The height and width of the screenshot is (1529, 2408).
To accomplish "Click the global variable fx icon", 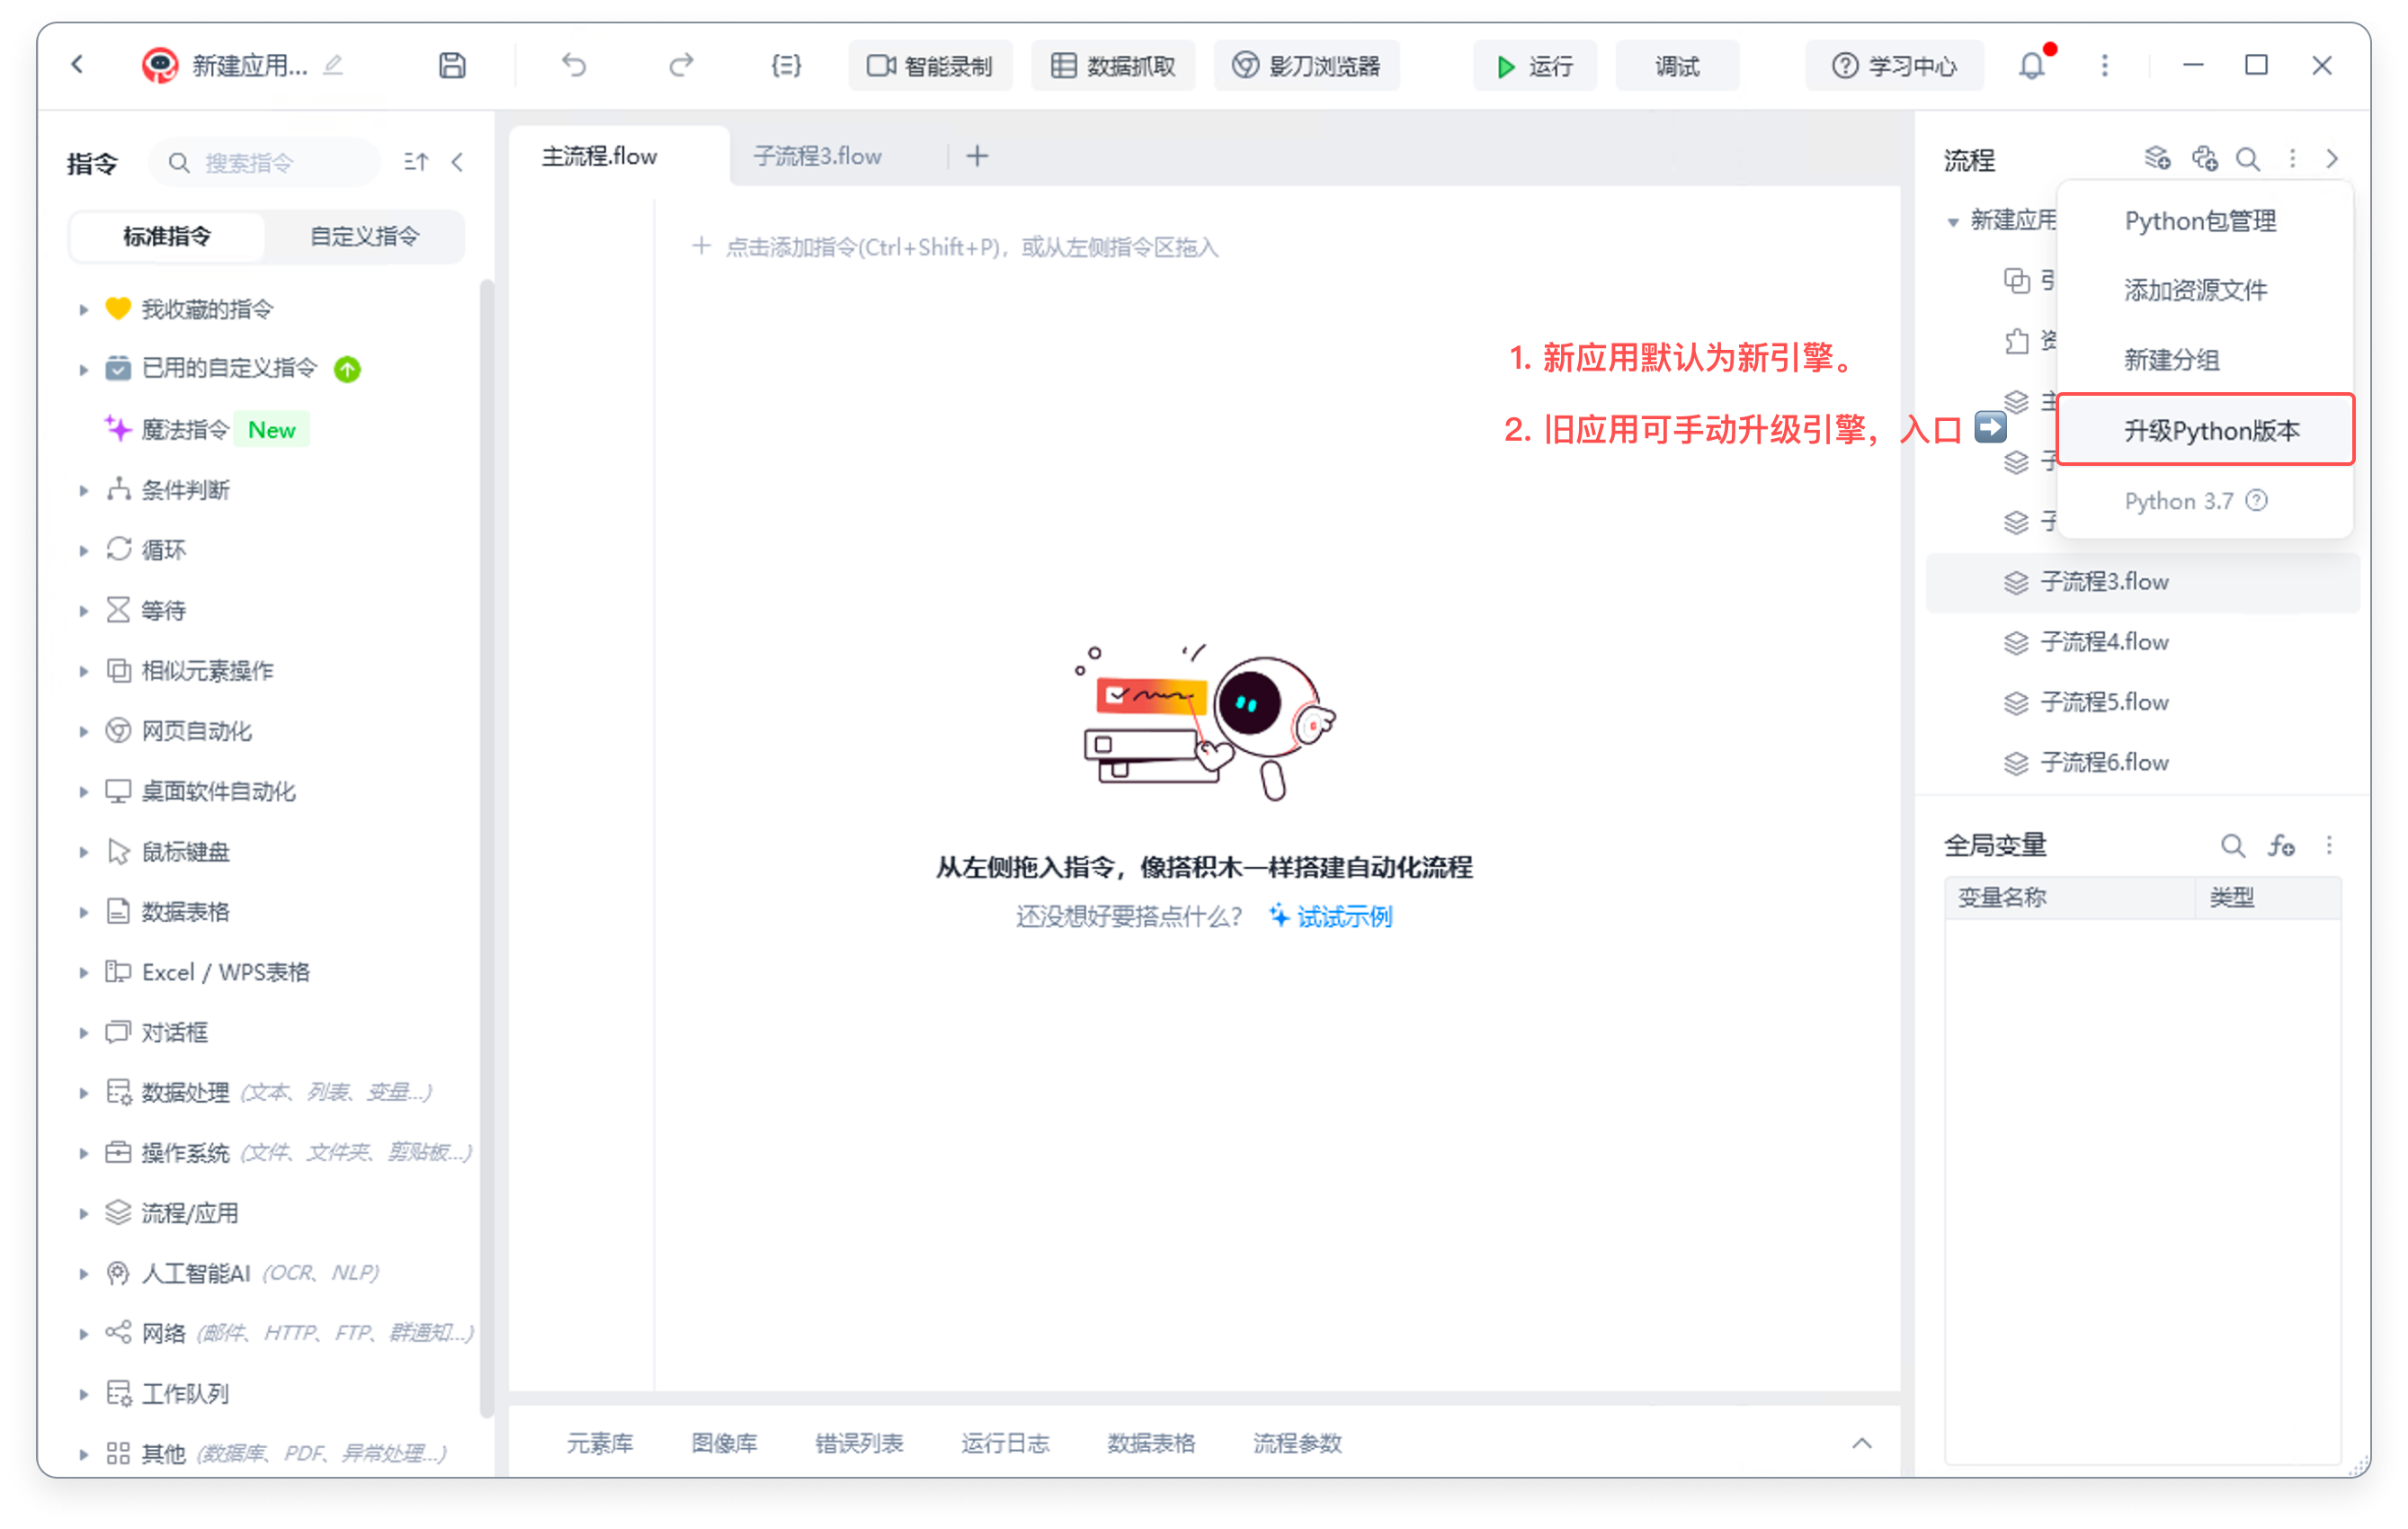I will click(2281, 846).
